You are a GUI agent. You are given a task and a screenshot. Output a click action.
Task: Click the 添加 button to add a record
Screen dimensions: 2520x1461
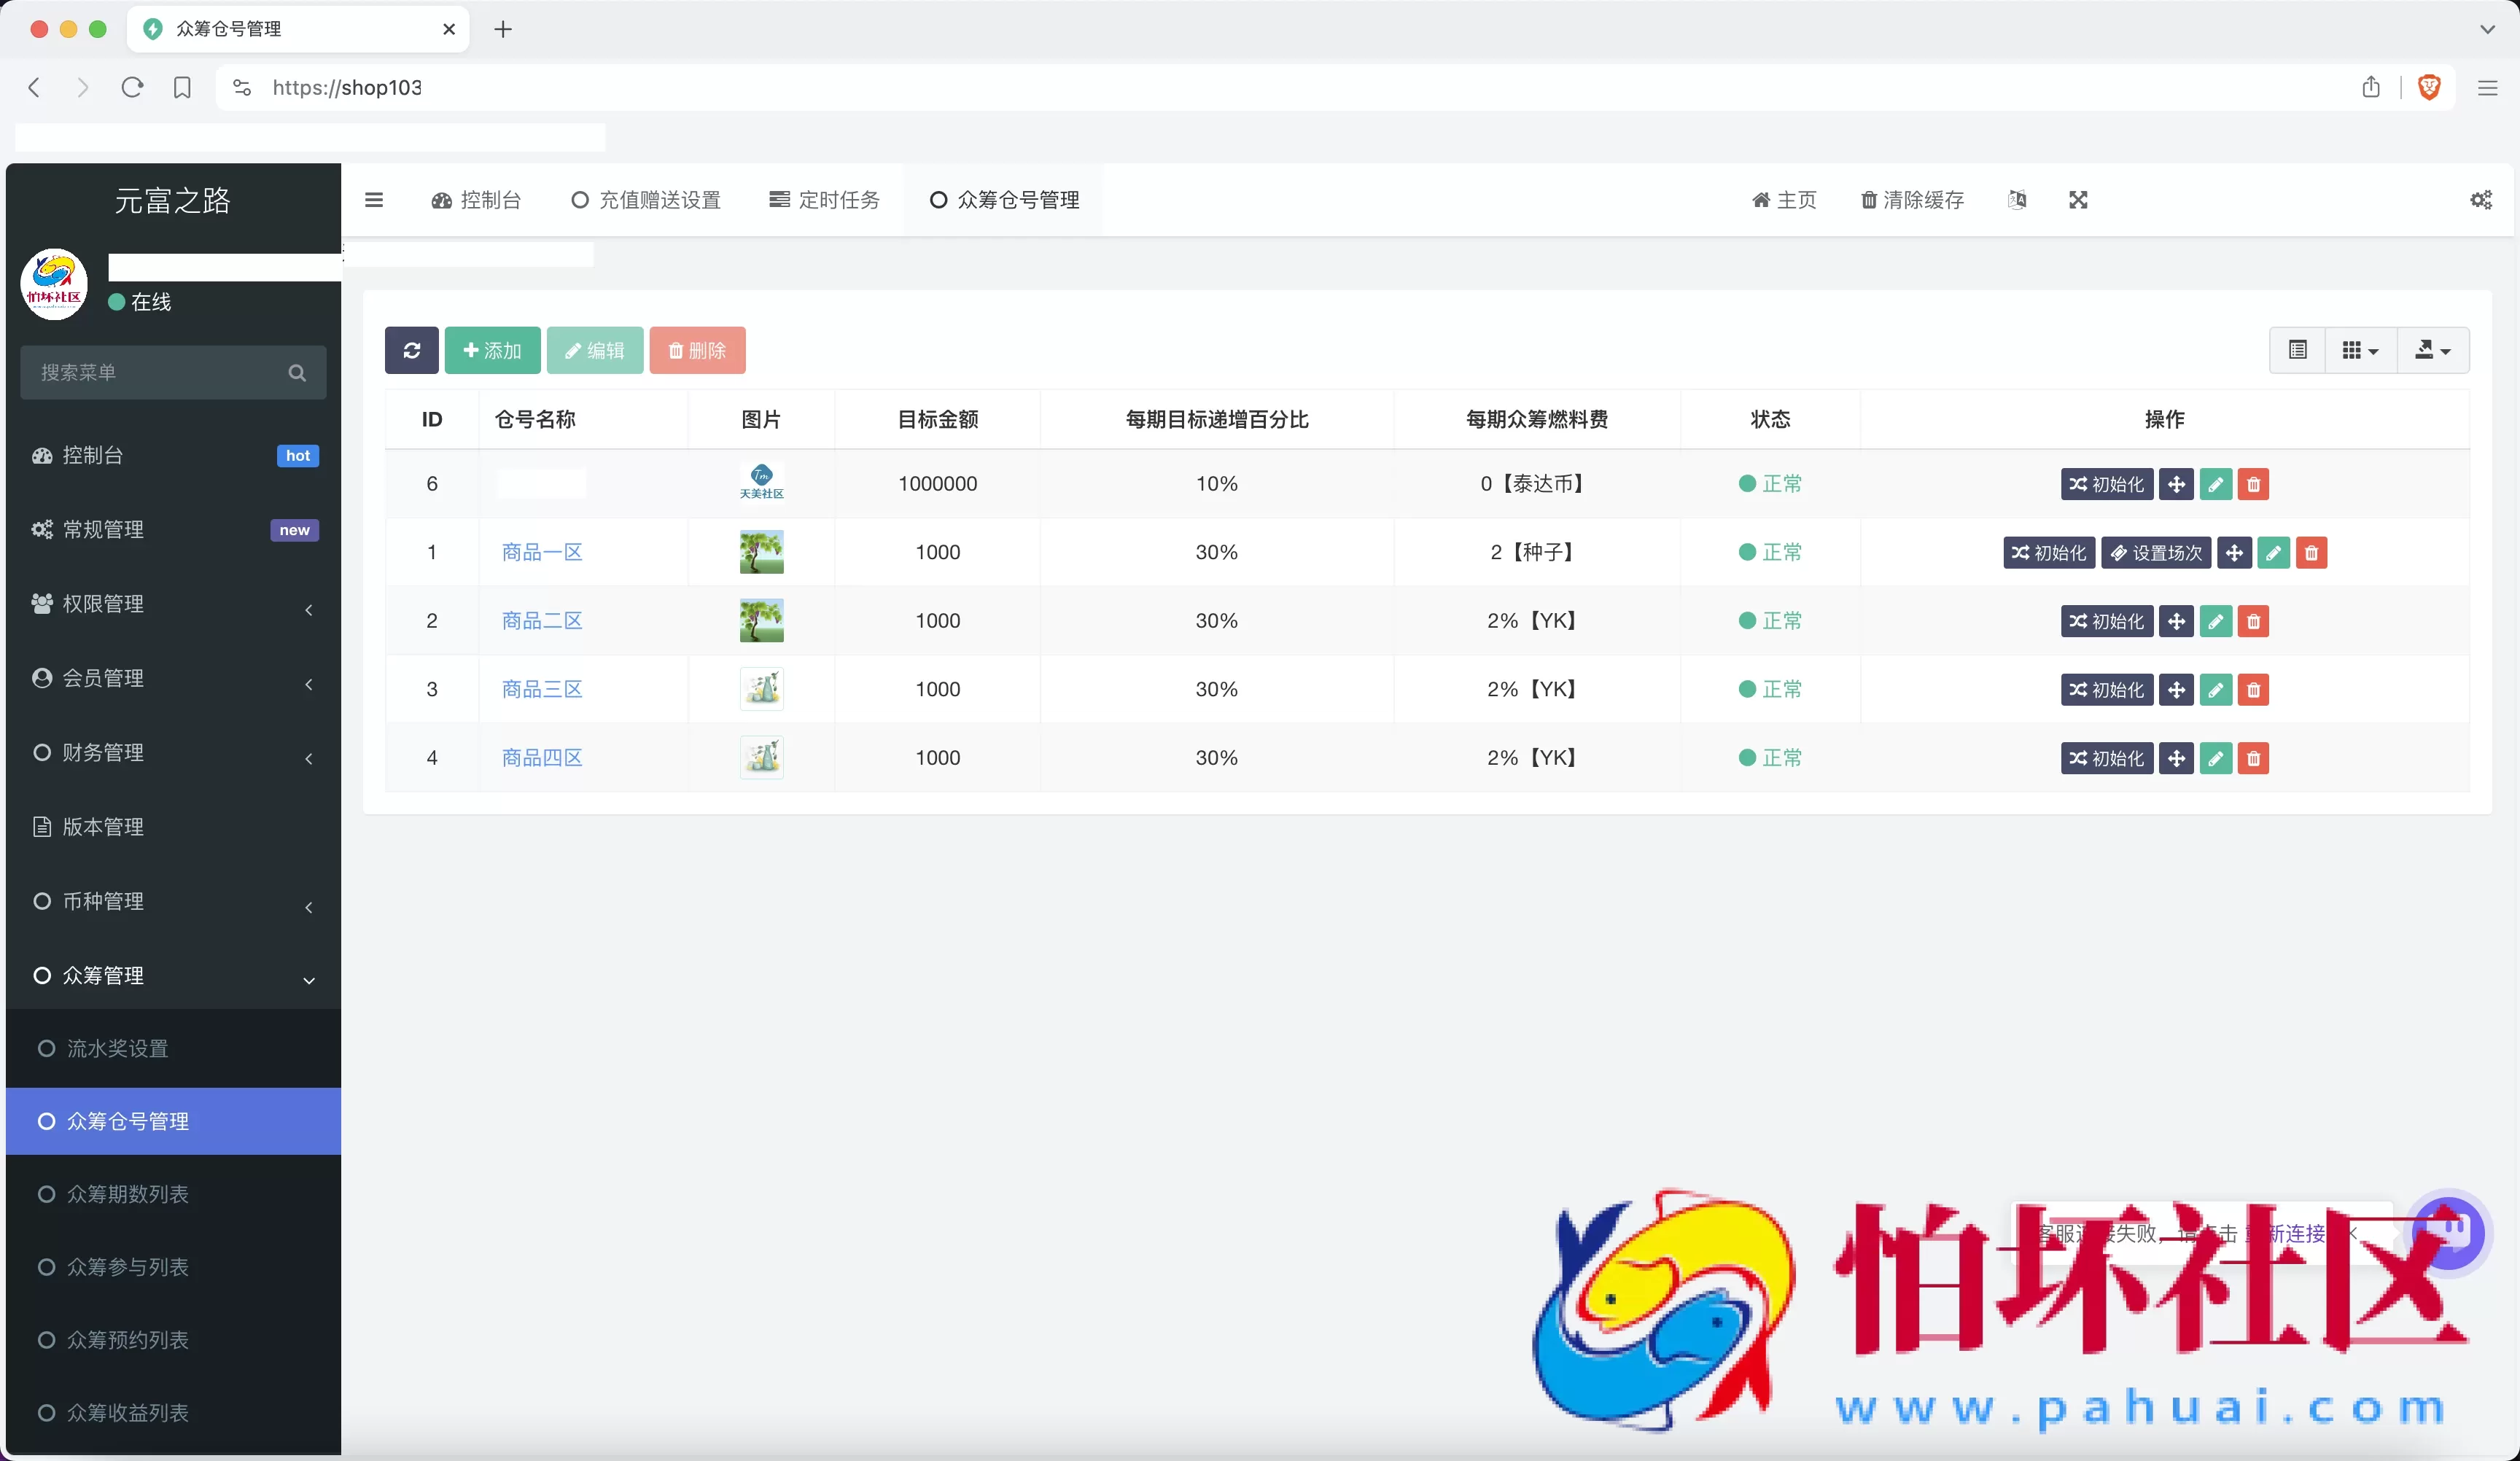pos(492,350)
